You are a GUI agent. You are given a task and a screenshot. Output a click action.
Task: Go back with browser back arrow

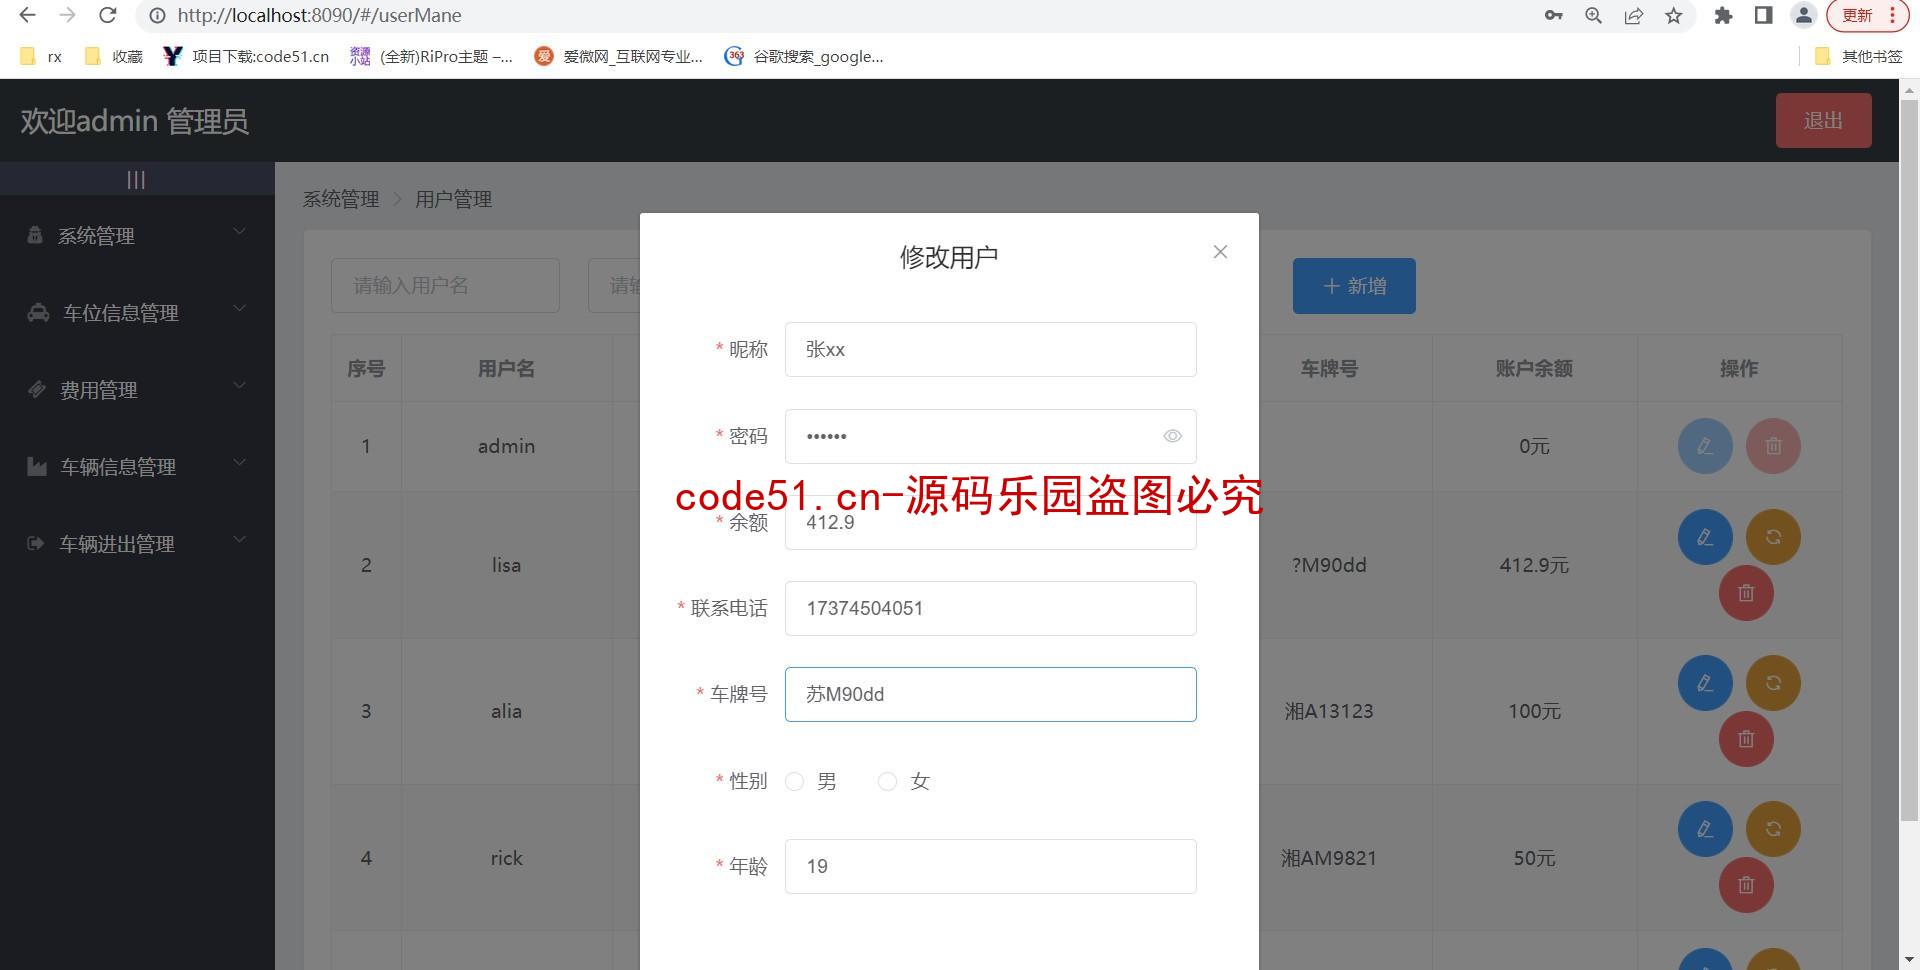28,15
